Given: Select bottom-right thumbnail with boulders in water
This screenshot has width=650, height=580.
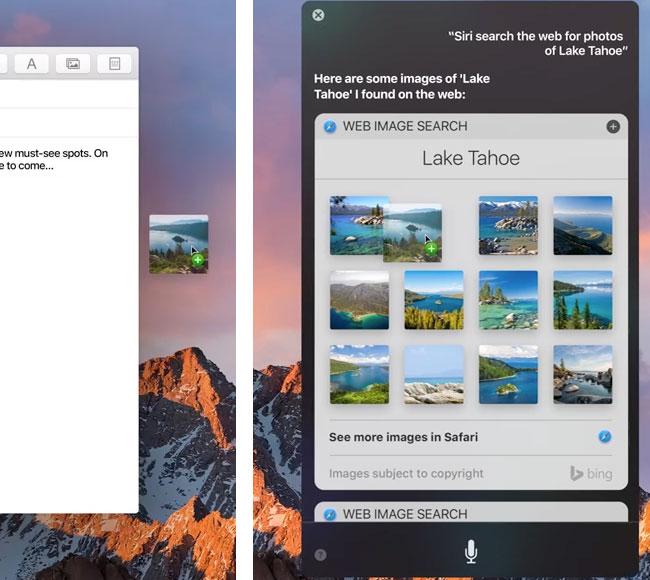Looking at the screenshot, I should (x=582, y=374).
